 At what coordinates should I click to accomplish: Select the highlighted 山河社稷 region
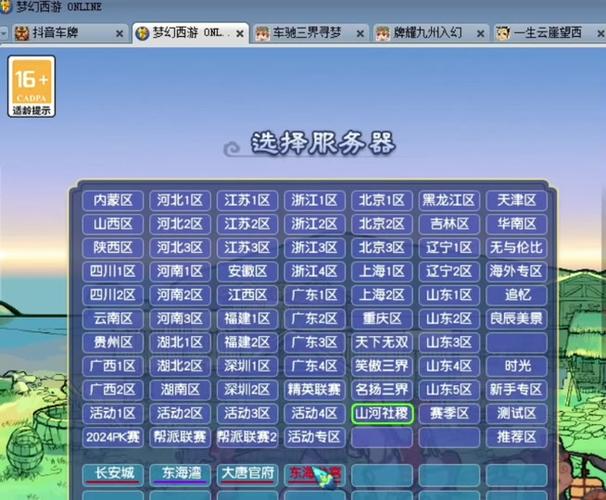pos(382,413)
